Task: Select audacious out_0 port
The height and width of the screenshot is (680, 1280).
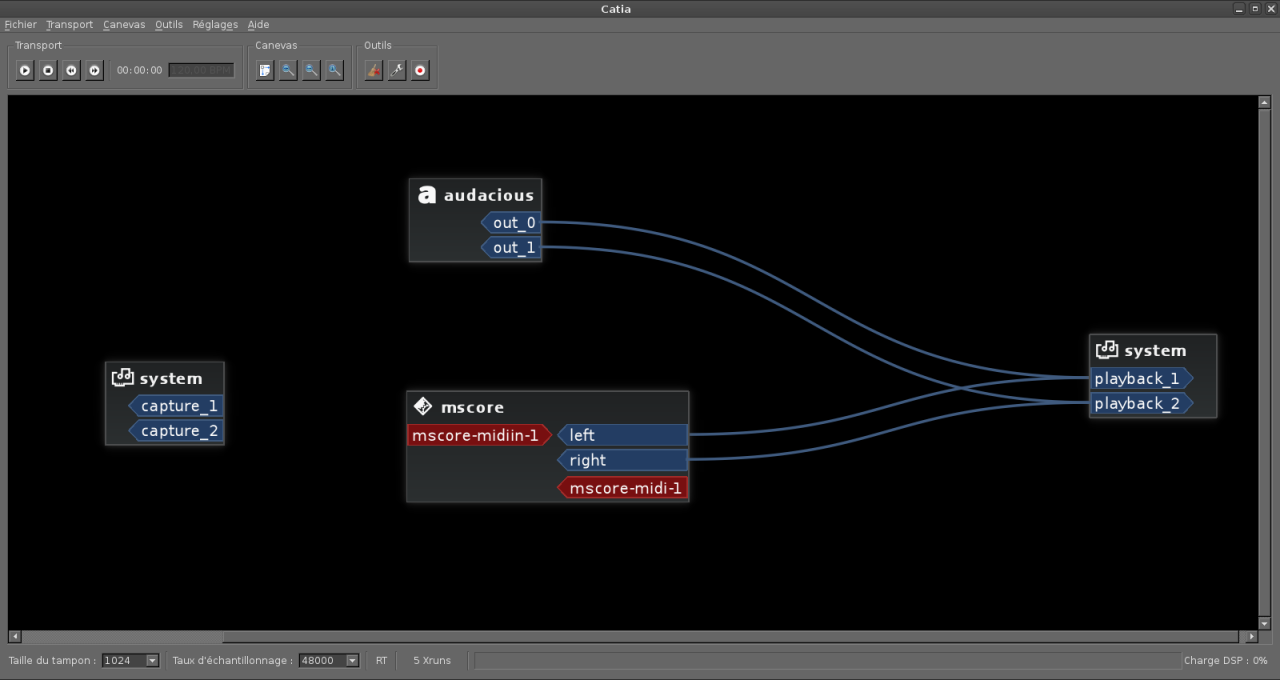Action: coord(511,222)
